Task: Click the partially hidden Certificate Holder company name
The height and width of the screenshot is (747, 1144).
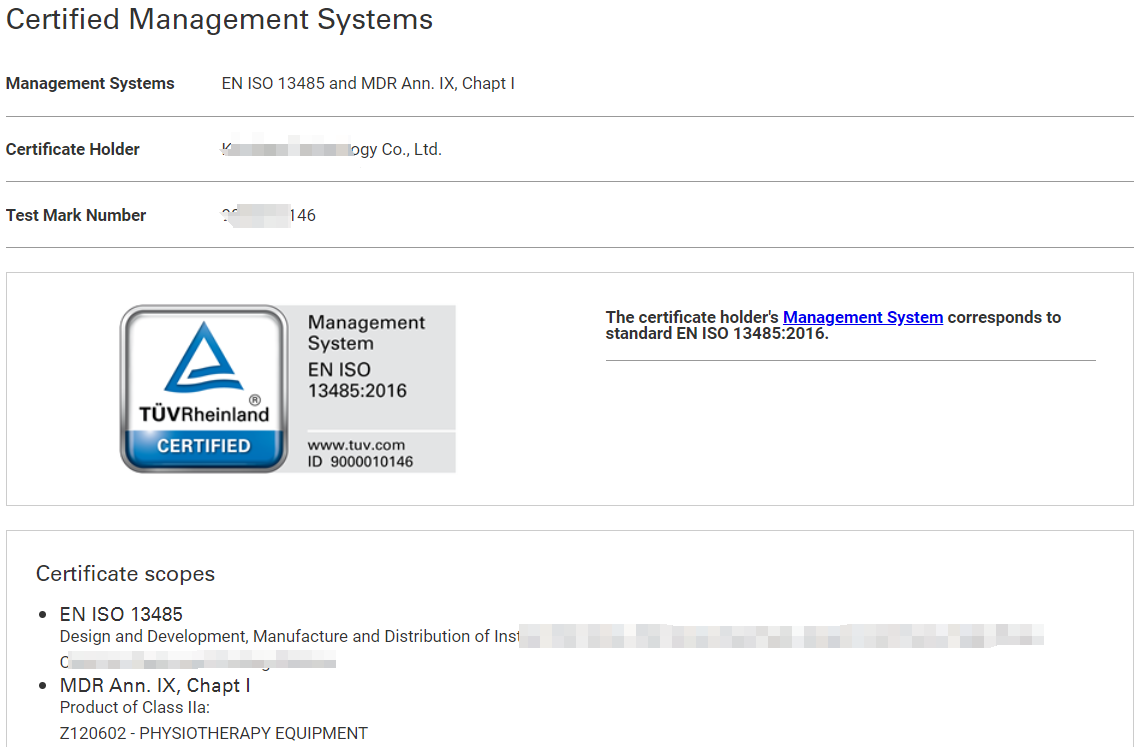Action: 332,150
